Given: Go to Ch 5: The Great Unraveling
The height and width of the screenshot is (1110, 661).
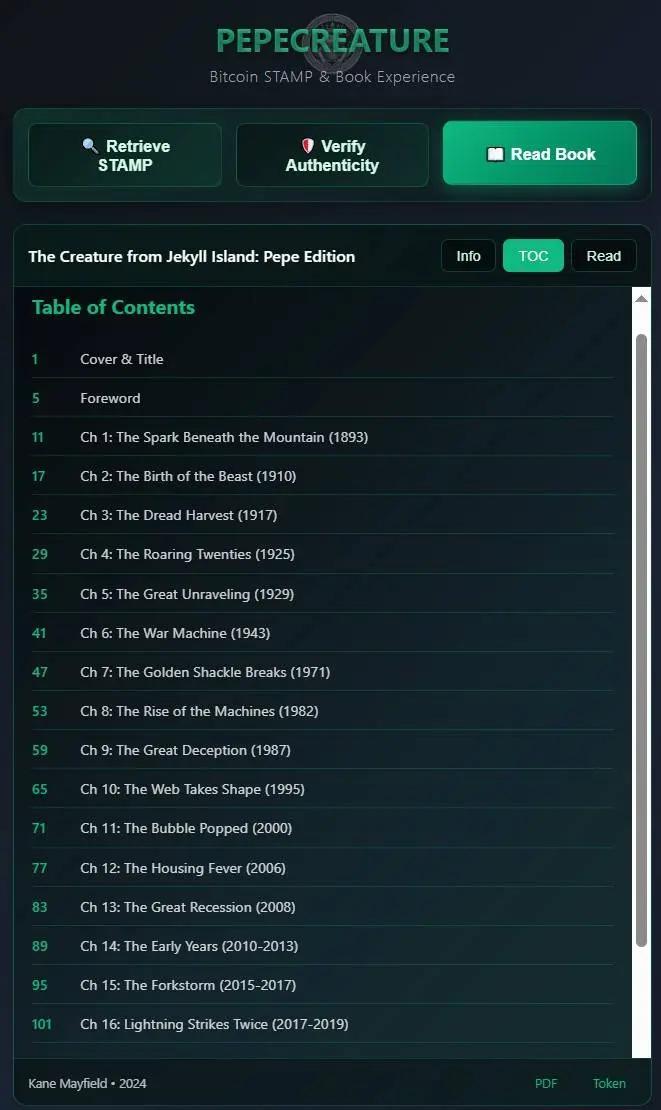Looking at the screenshot, I should (x=322, y=594).
